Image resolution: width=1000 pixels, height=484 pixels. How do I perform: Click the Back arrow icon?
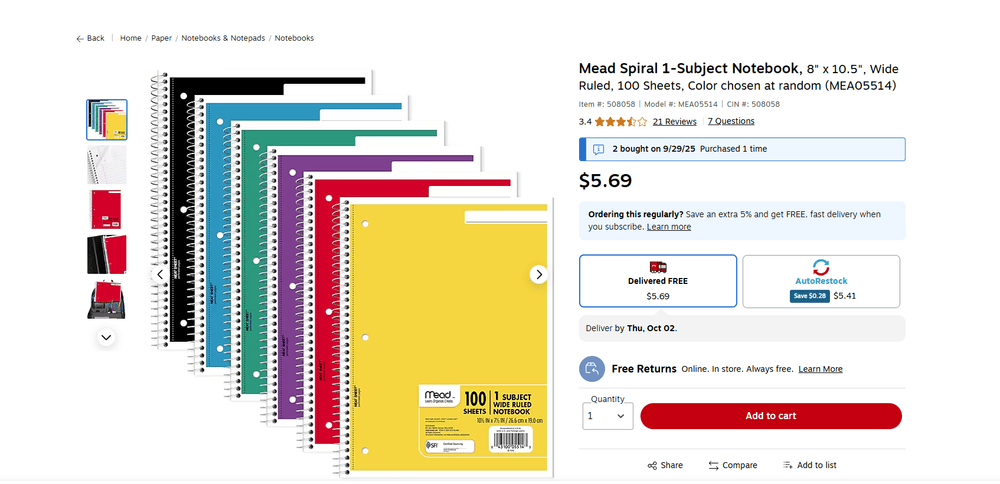tap(80, 38)
